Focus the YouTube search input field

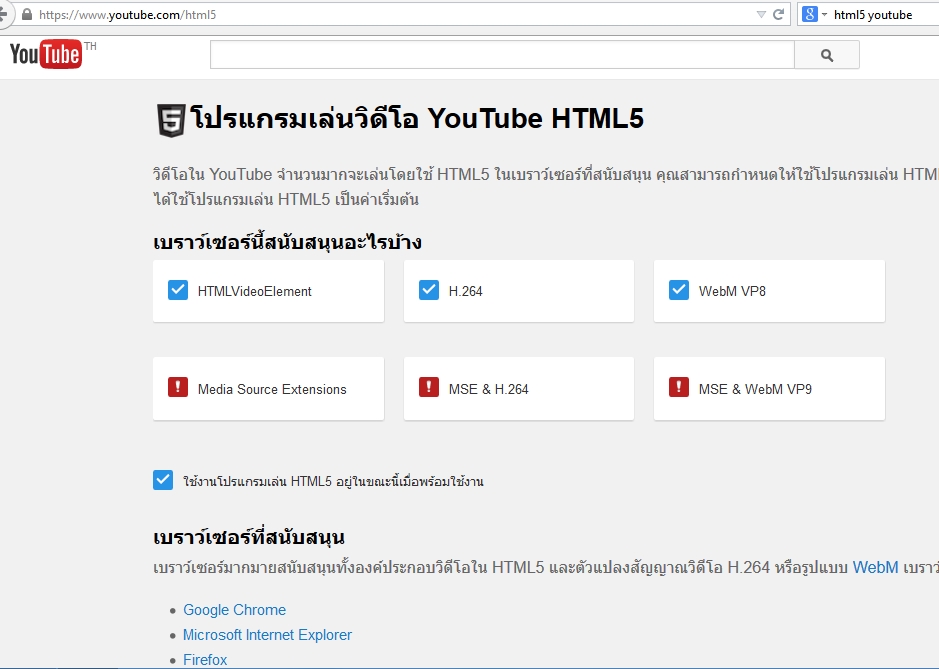tap(502, 55)
